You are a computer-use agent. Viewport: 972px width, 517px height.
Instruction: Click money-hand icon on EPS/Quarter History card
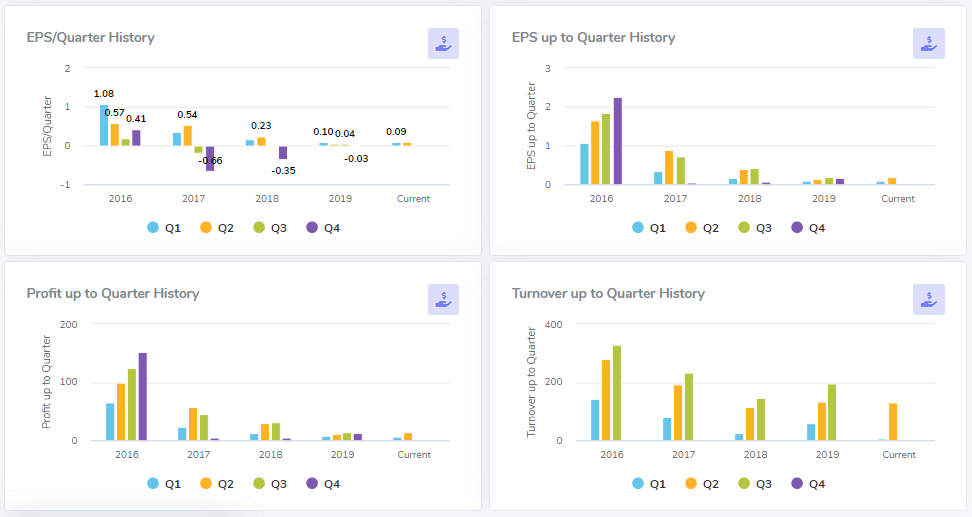[x=443, y=43]
